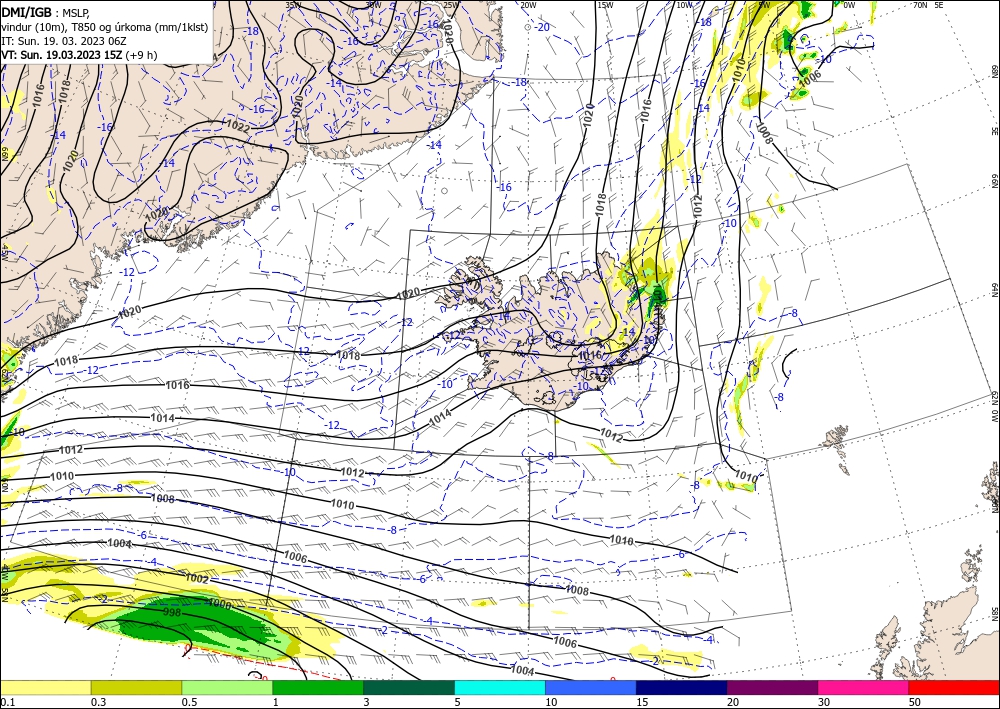Image resolution: width=1000 pixels, height=709 pixels.
Task: Select the green 1 mm legend swatch
Action: tap(318, 687)
